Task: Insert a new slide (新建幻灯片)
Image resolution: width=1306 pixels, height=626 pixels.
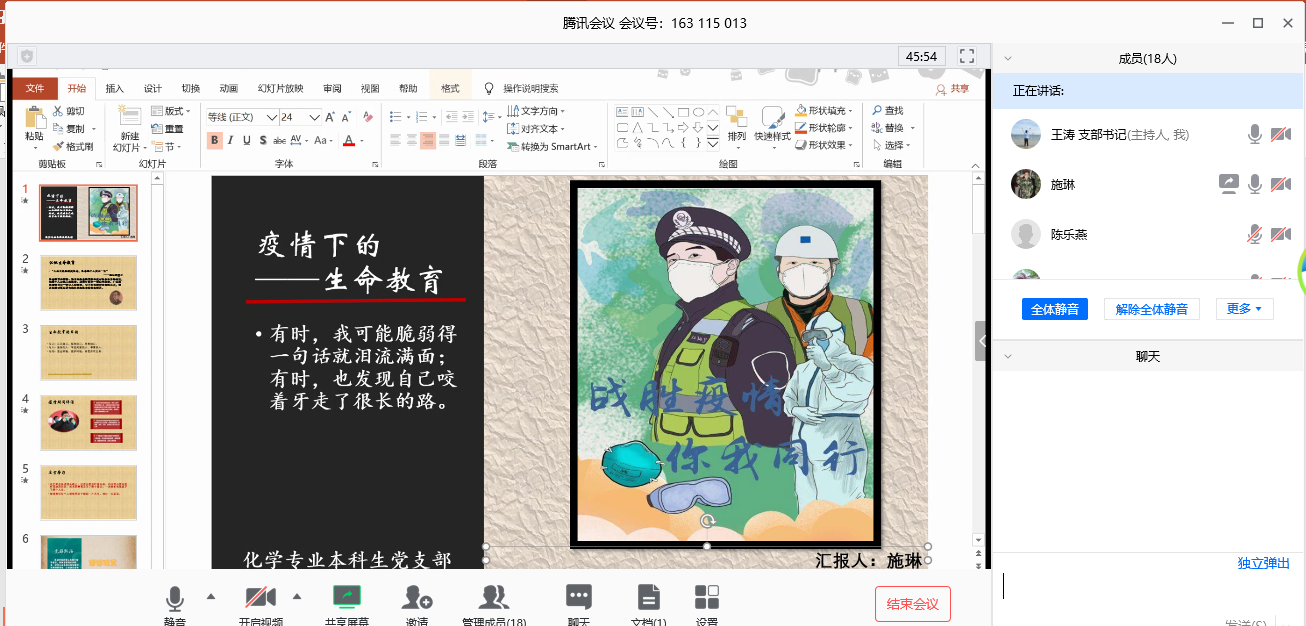Action: click(130, 128)
